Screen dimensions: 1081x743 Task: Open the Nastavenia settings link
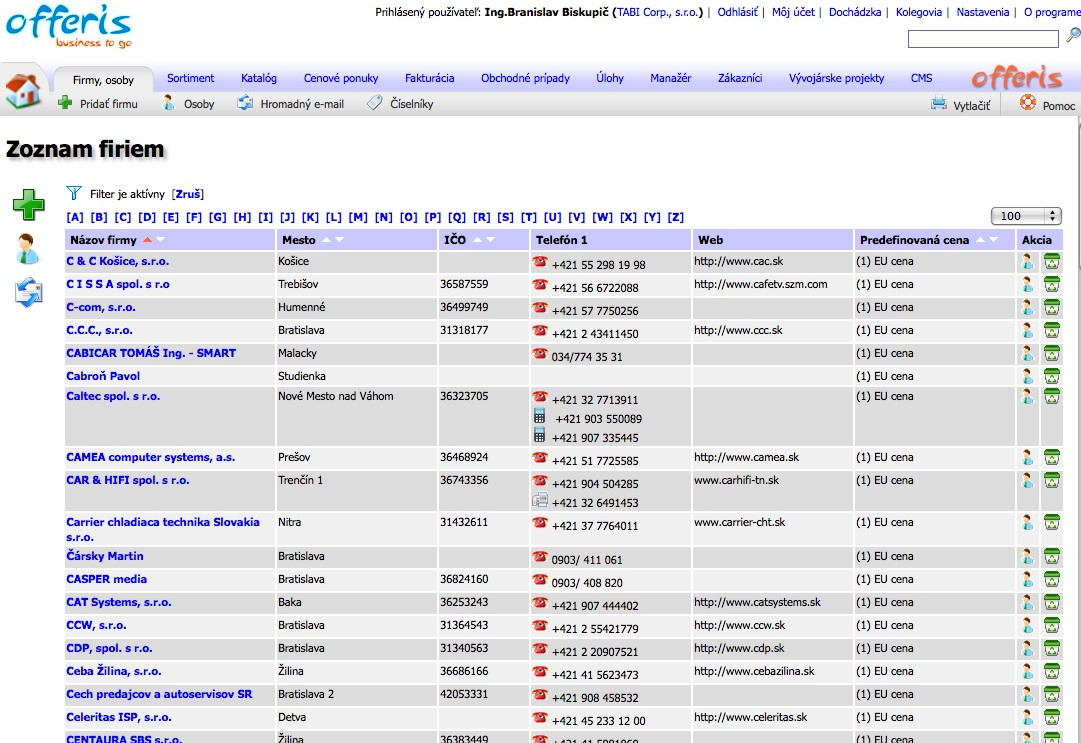tap(982, 12)
